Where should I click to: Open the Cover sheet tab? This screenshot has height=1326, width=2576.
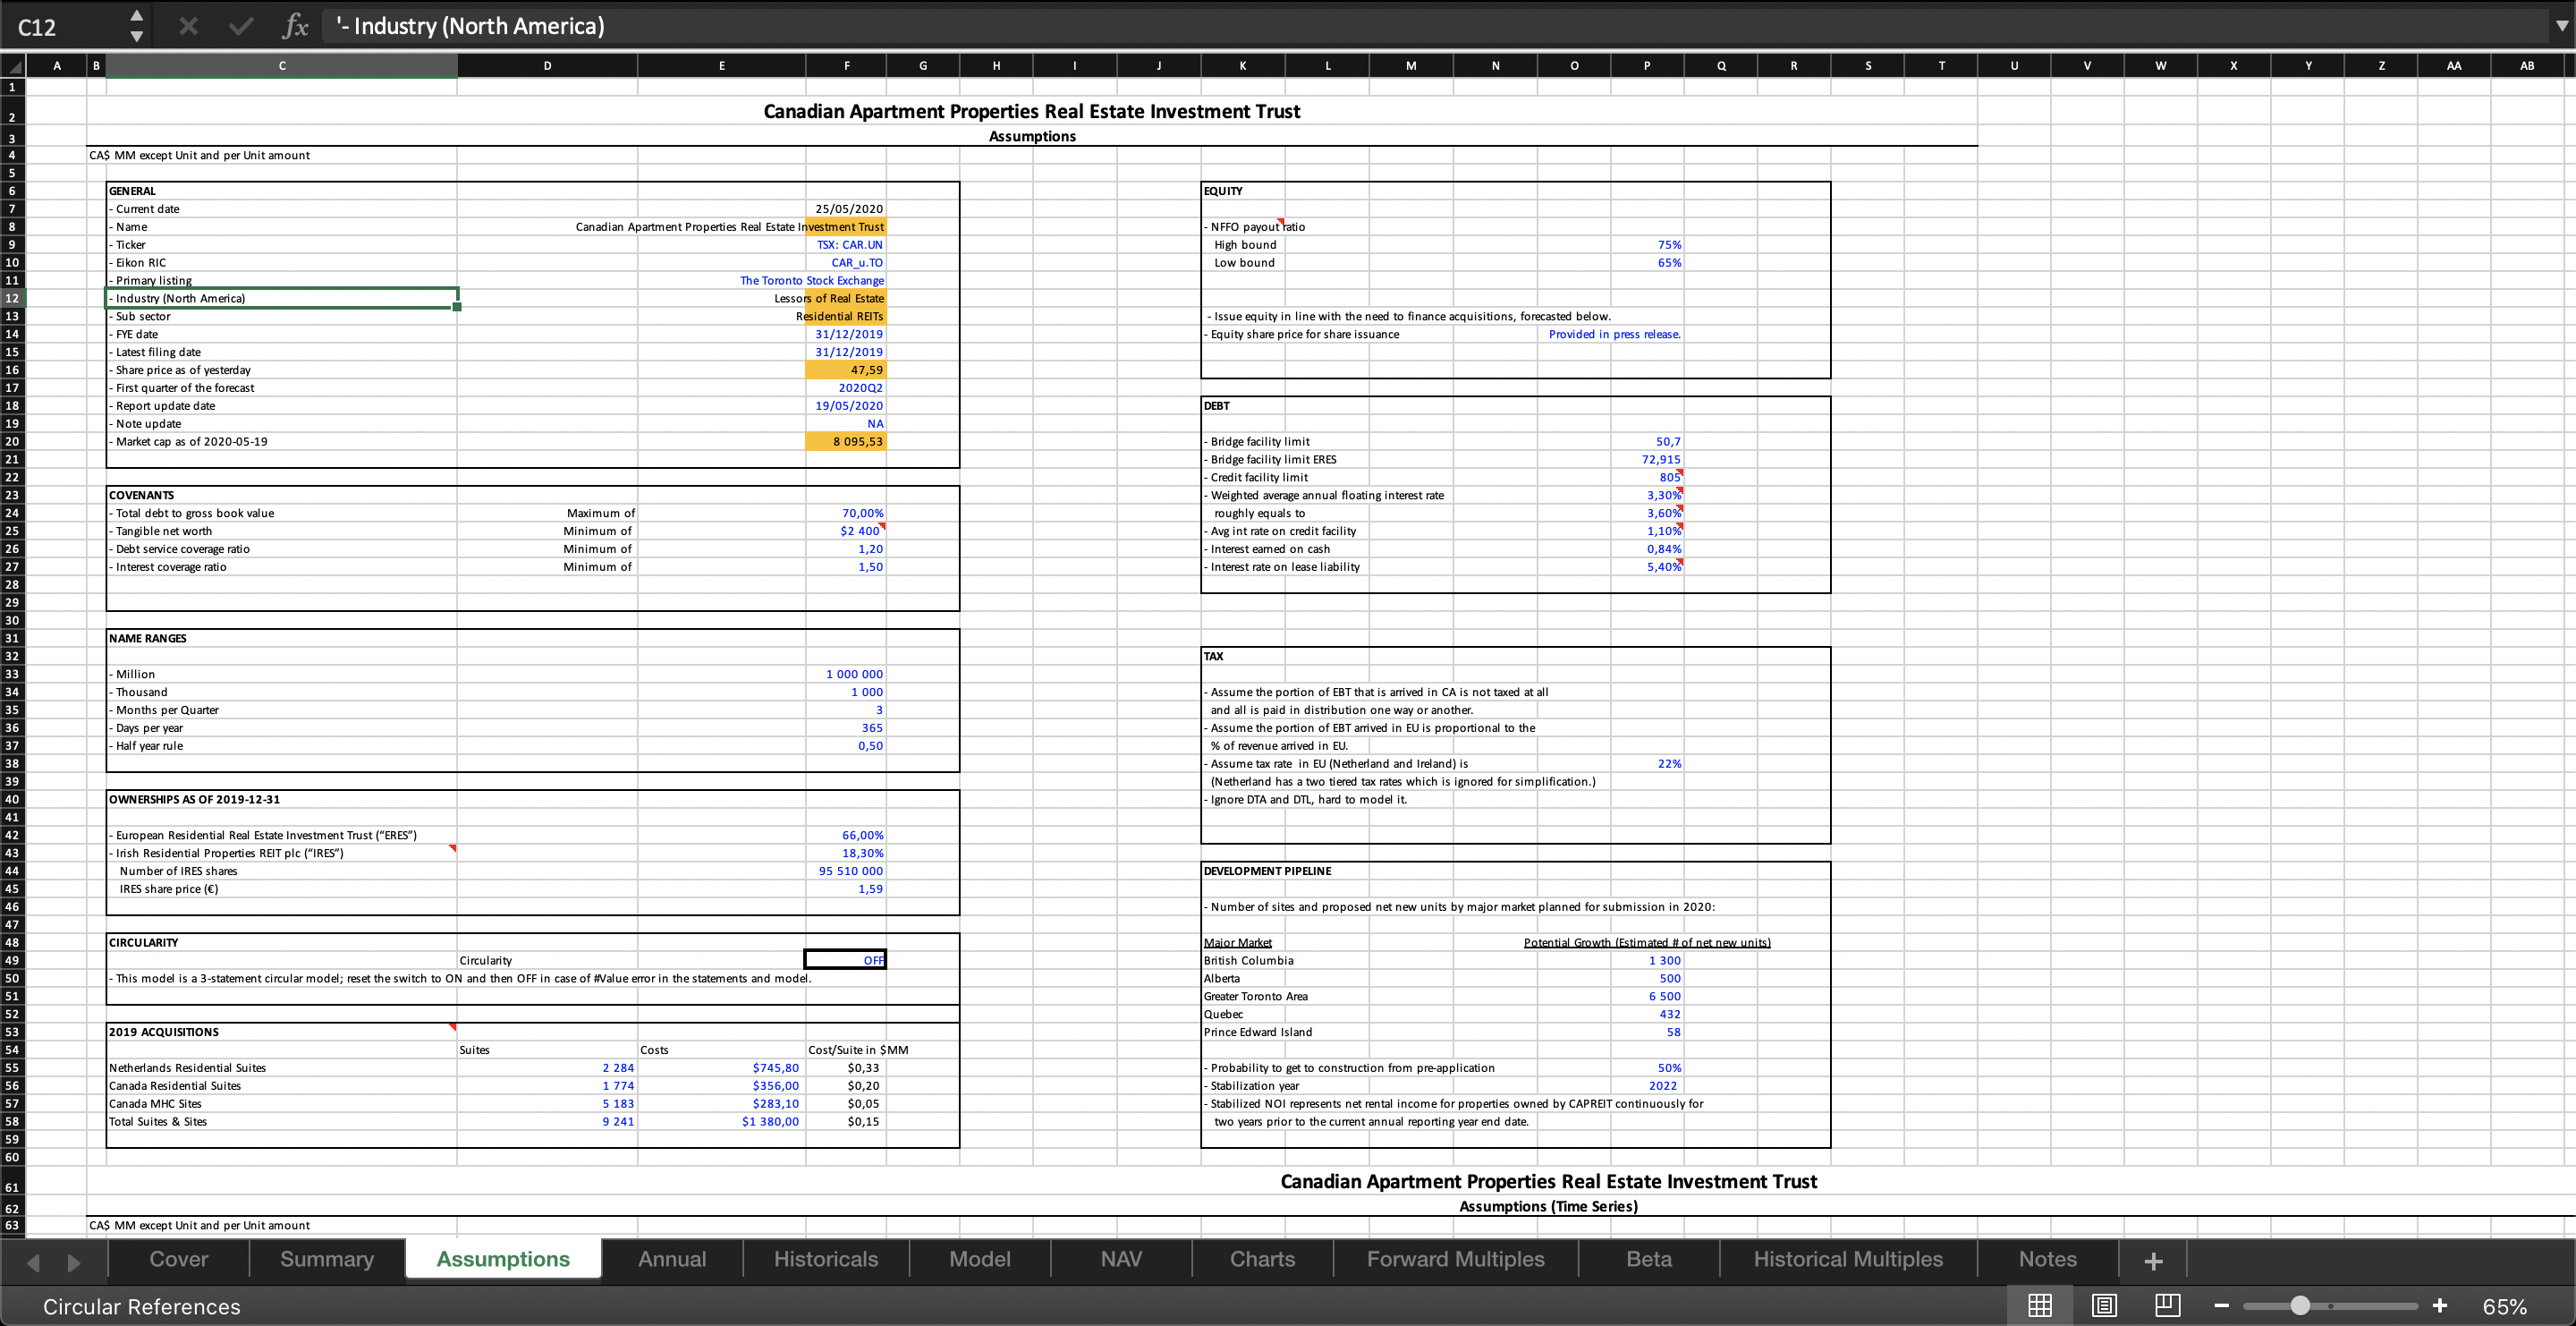179,1259
